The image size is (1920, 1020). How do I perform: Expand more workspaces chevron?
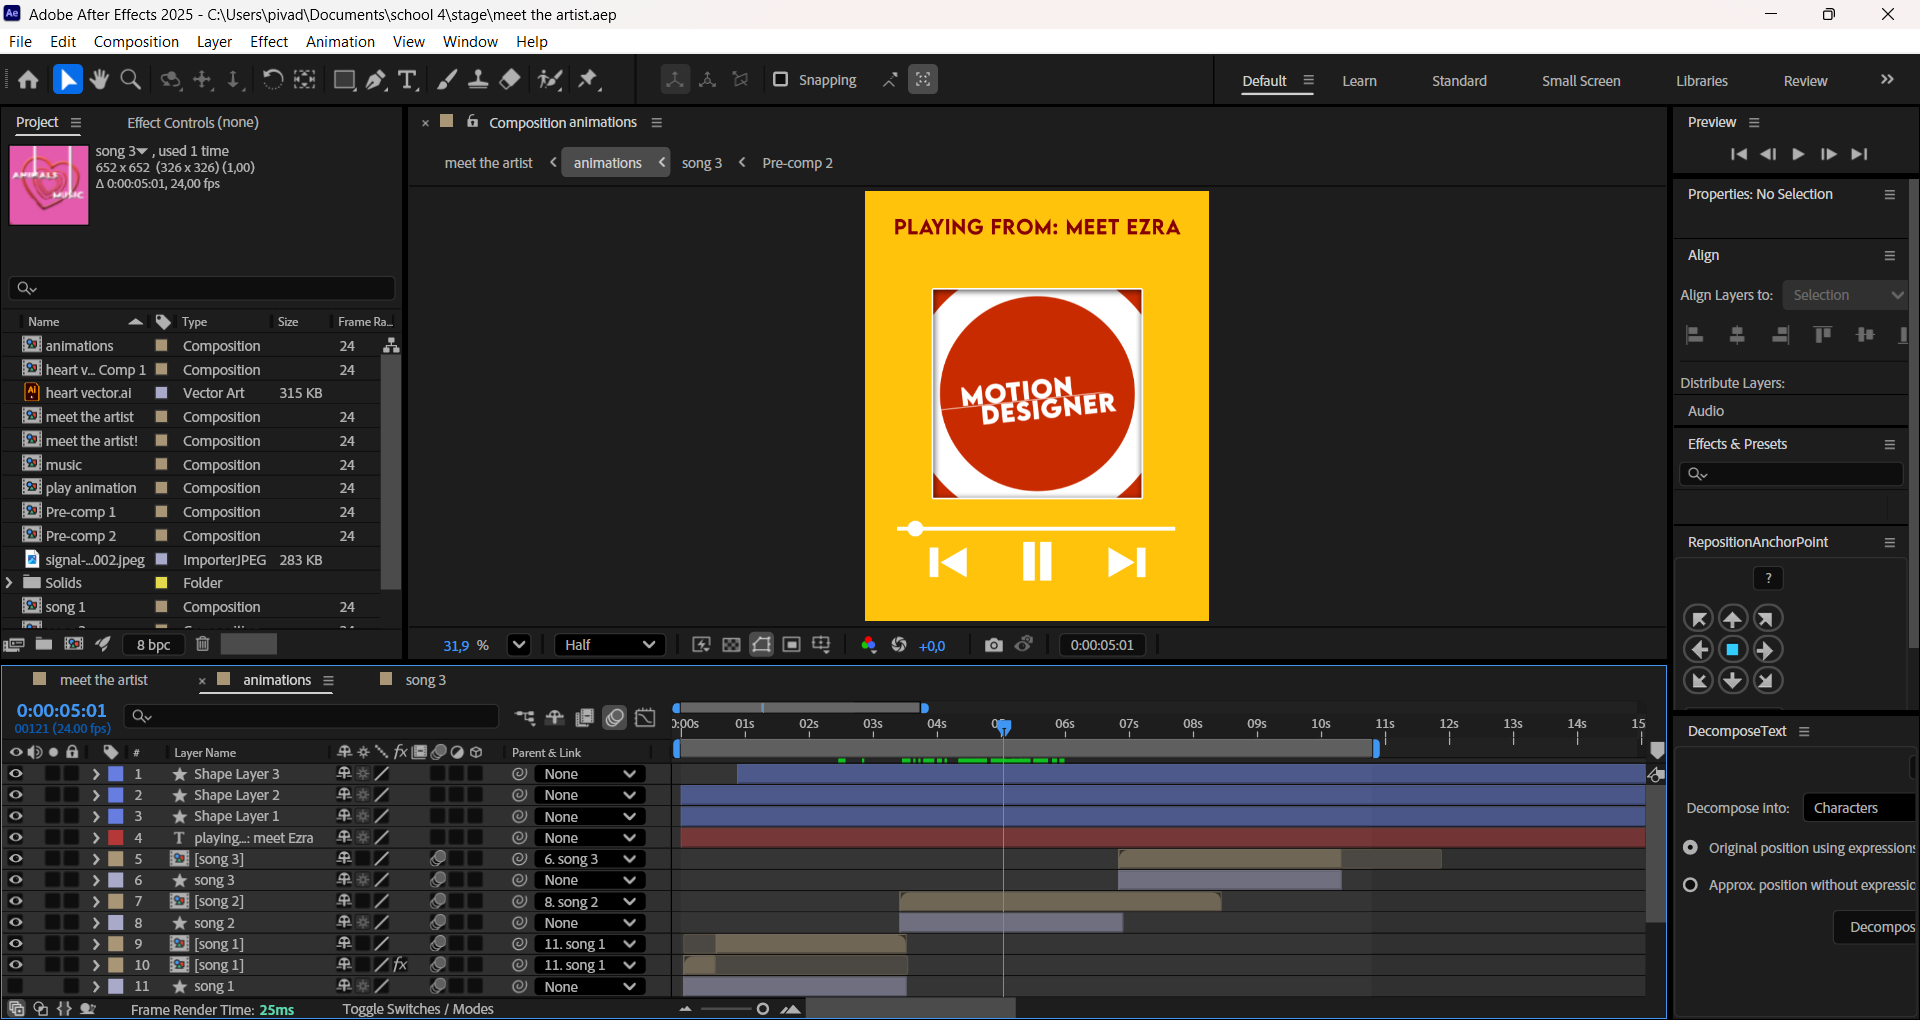pyautogui.click(x=1887, y=80)
